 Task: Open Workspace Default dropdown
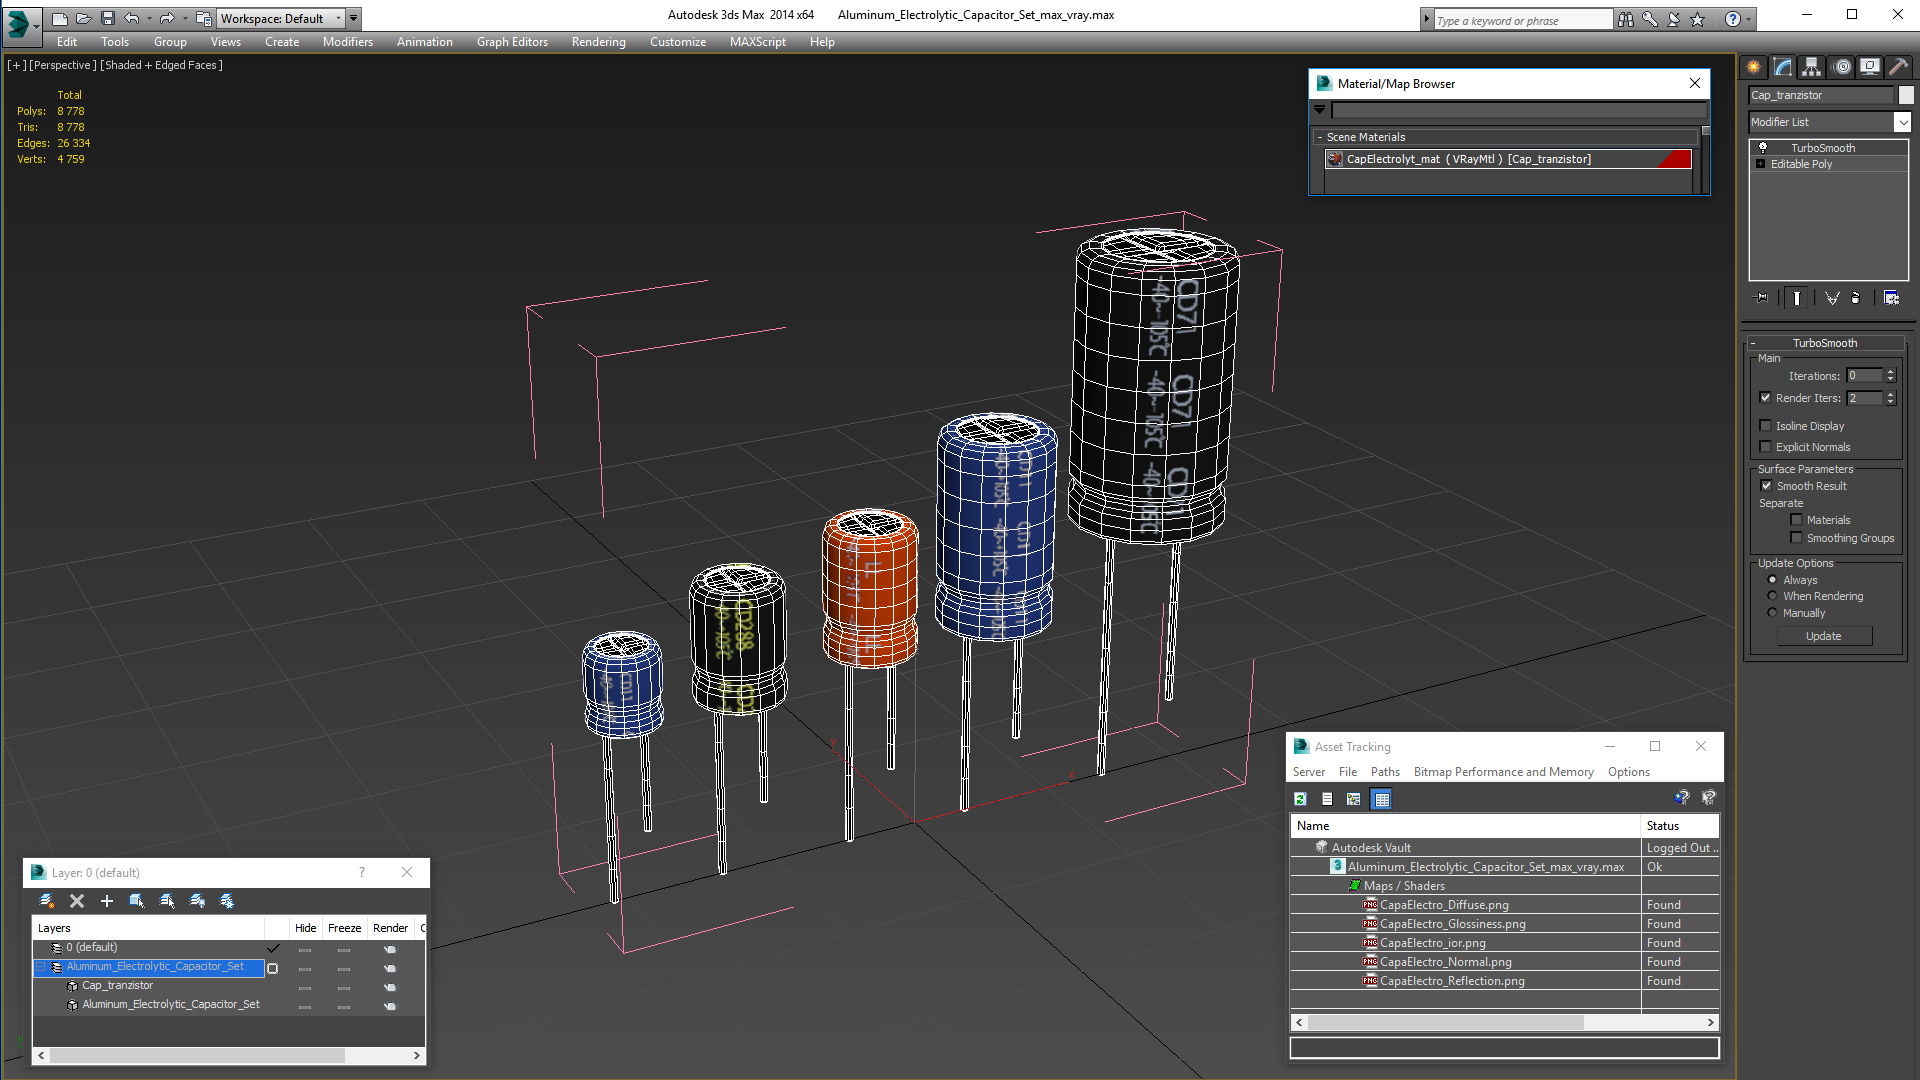[338, 18]
